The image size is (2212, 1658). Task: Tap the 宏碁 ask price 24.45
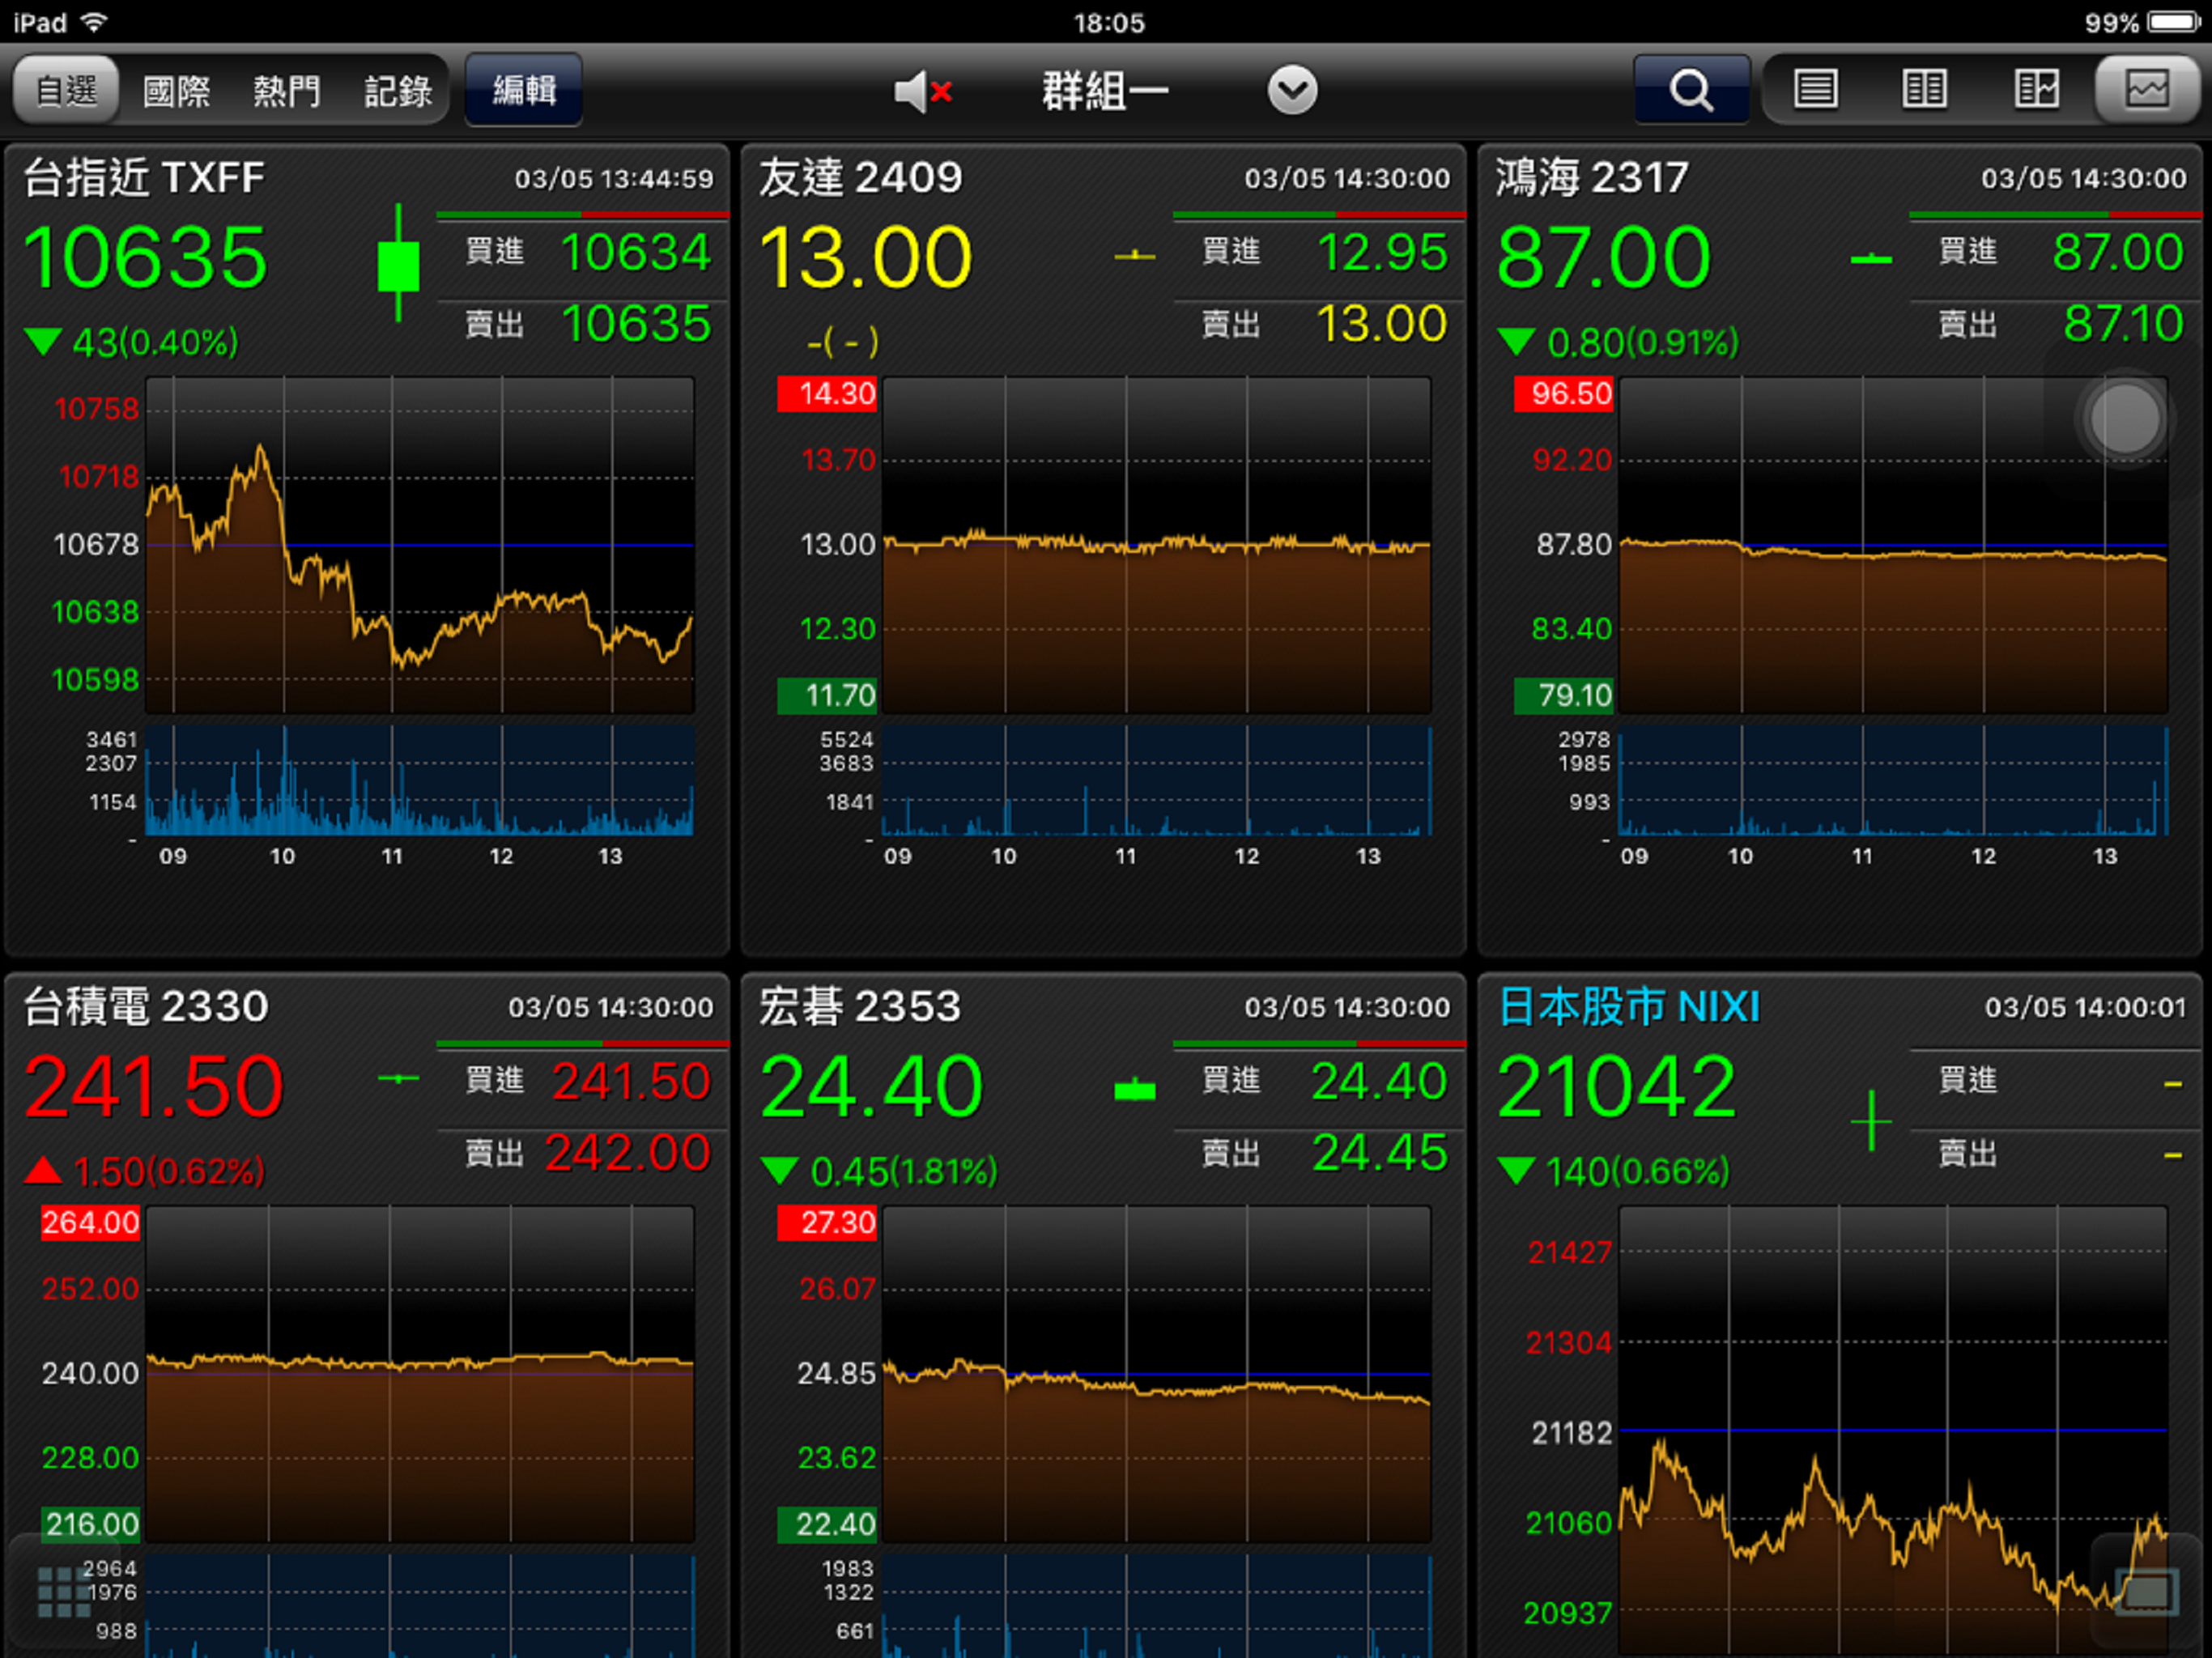coord(1380,1153)
